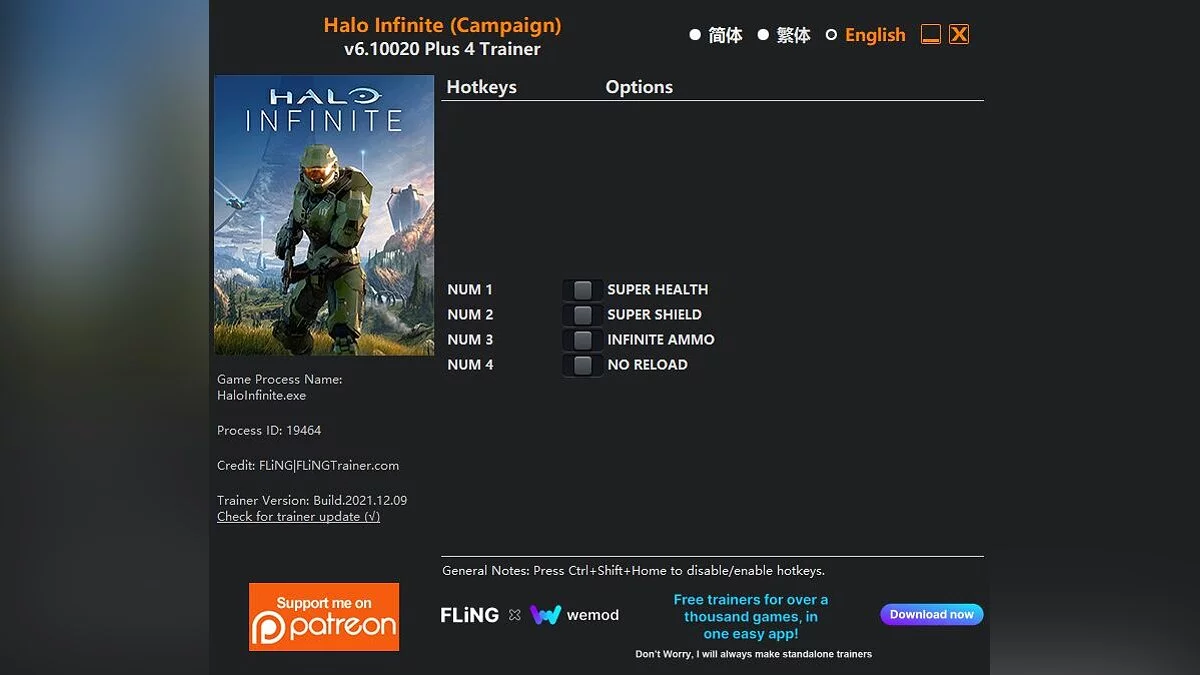The height and width of the screenshot is (675, 1200).
Task: Close the trainer with the X icon
Action: (959, 35)
